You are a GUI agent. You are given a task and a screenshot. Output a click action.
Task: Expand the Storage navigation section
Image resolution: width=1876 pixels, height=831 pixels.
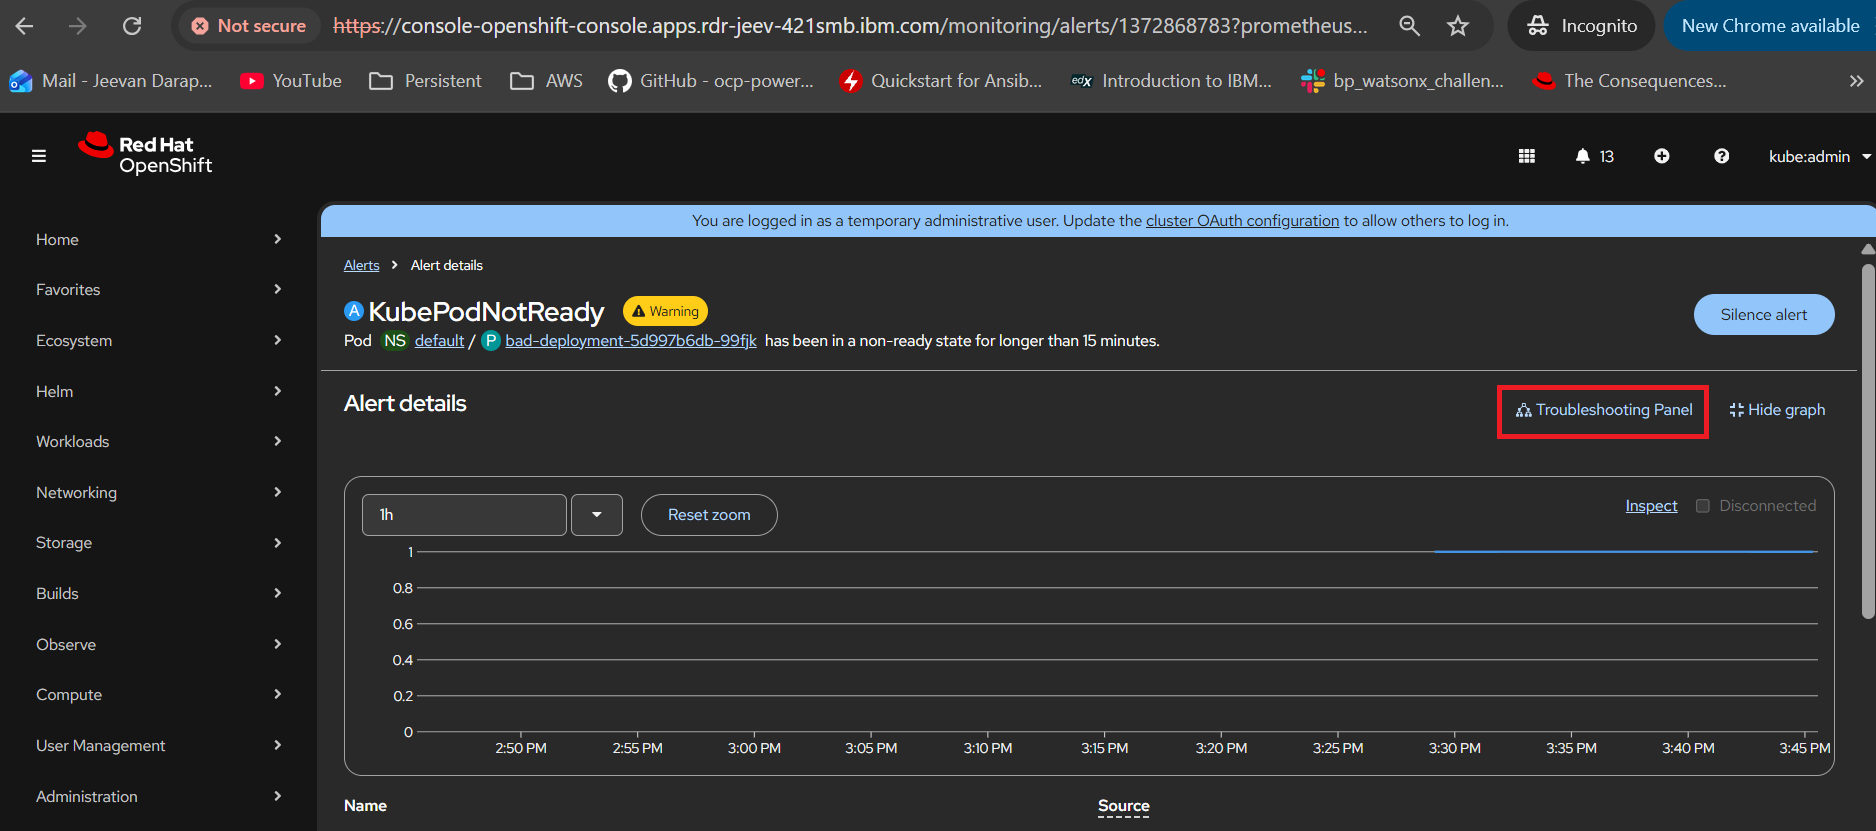tap(158, 543)
